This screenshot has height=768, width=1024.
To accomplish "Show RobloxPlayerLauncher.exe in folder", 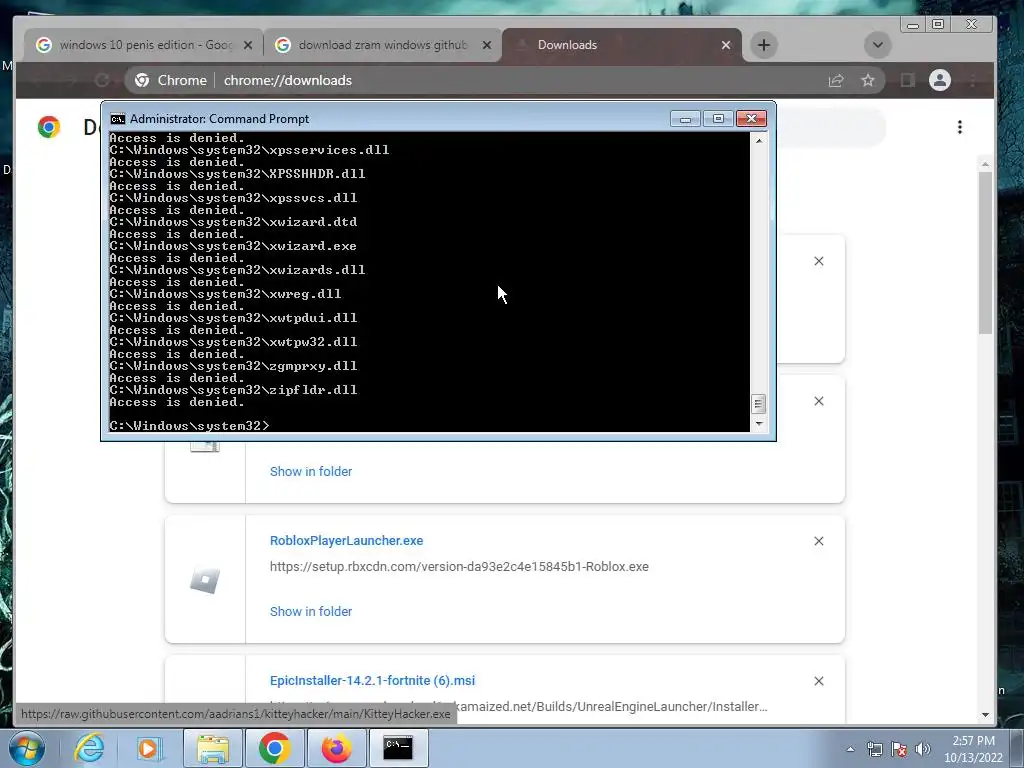I will [311, 612].
